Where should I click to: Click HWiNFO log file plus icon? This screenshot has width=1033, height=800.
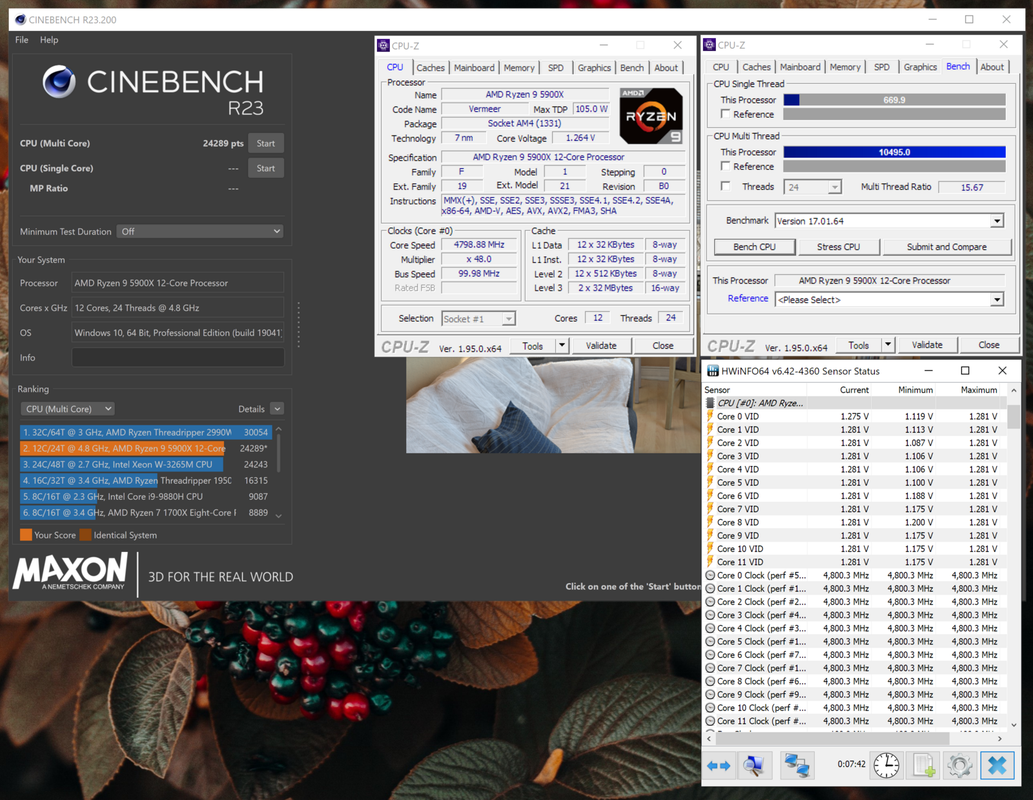923,765
